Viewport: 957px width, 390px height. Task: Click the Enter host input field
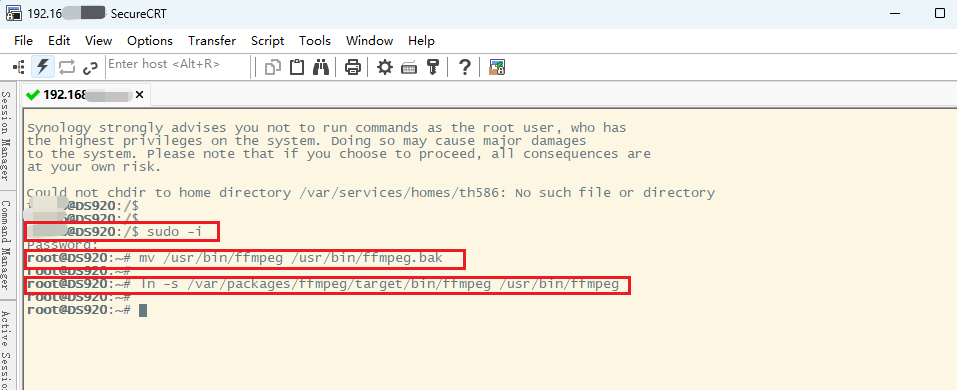pos(178,66)
